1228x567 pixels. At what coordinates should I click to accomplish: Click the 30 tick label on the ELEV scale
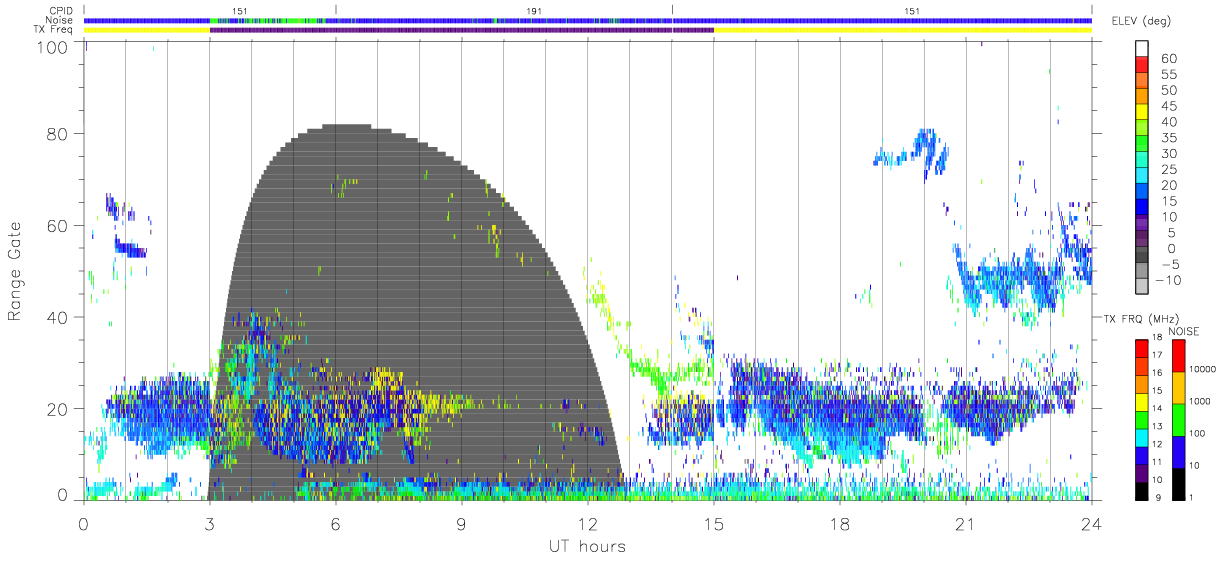click(1168, 153)
